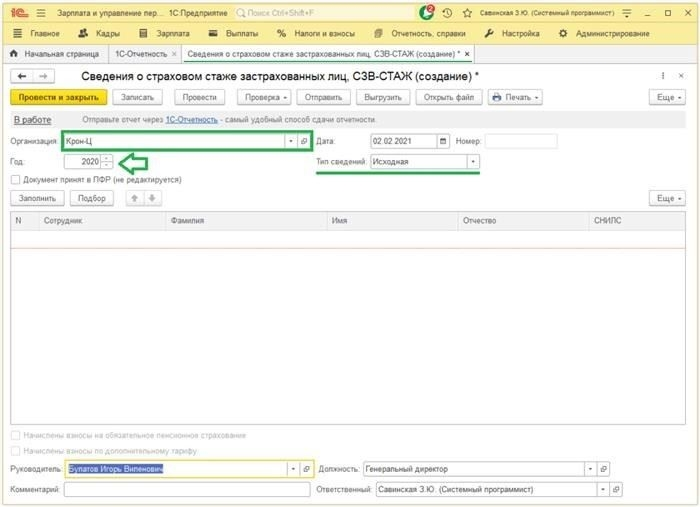The image size is (700, 507).
Task: Switch to the 1С-Отчетность tab
Action: [x=141, y=54]
